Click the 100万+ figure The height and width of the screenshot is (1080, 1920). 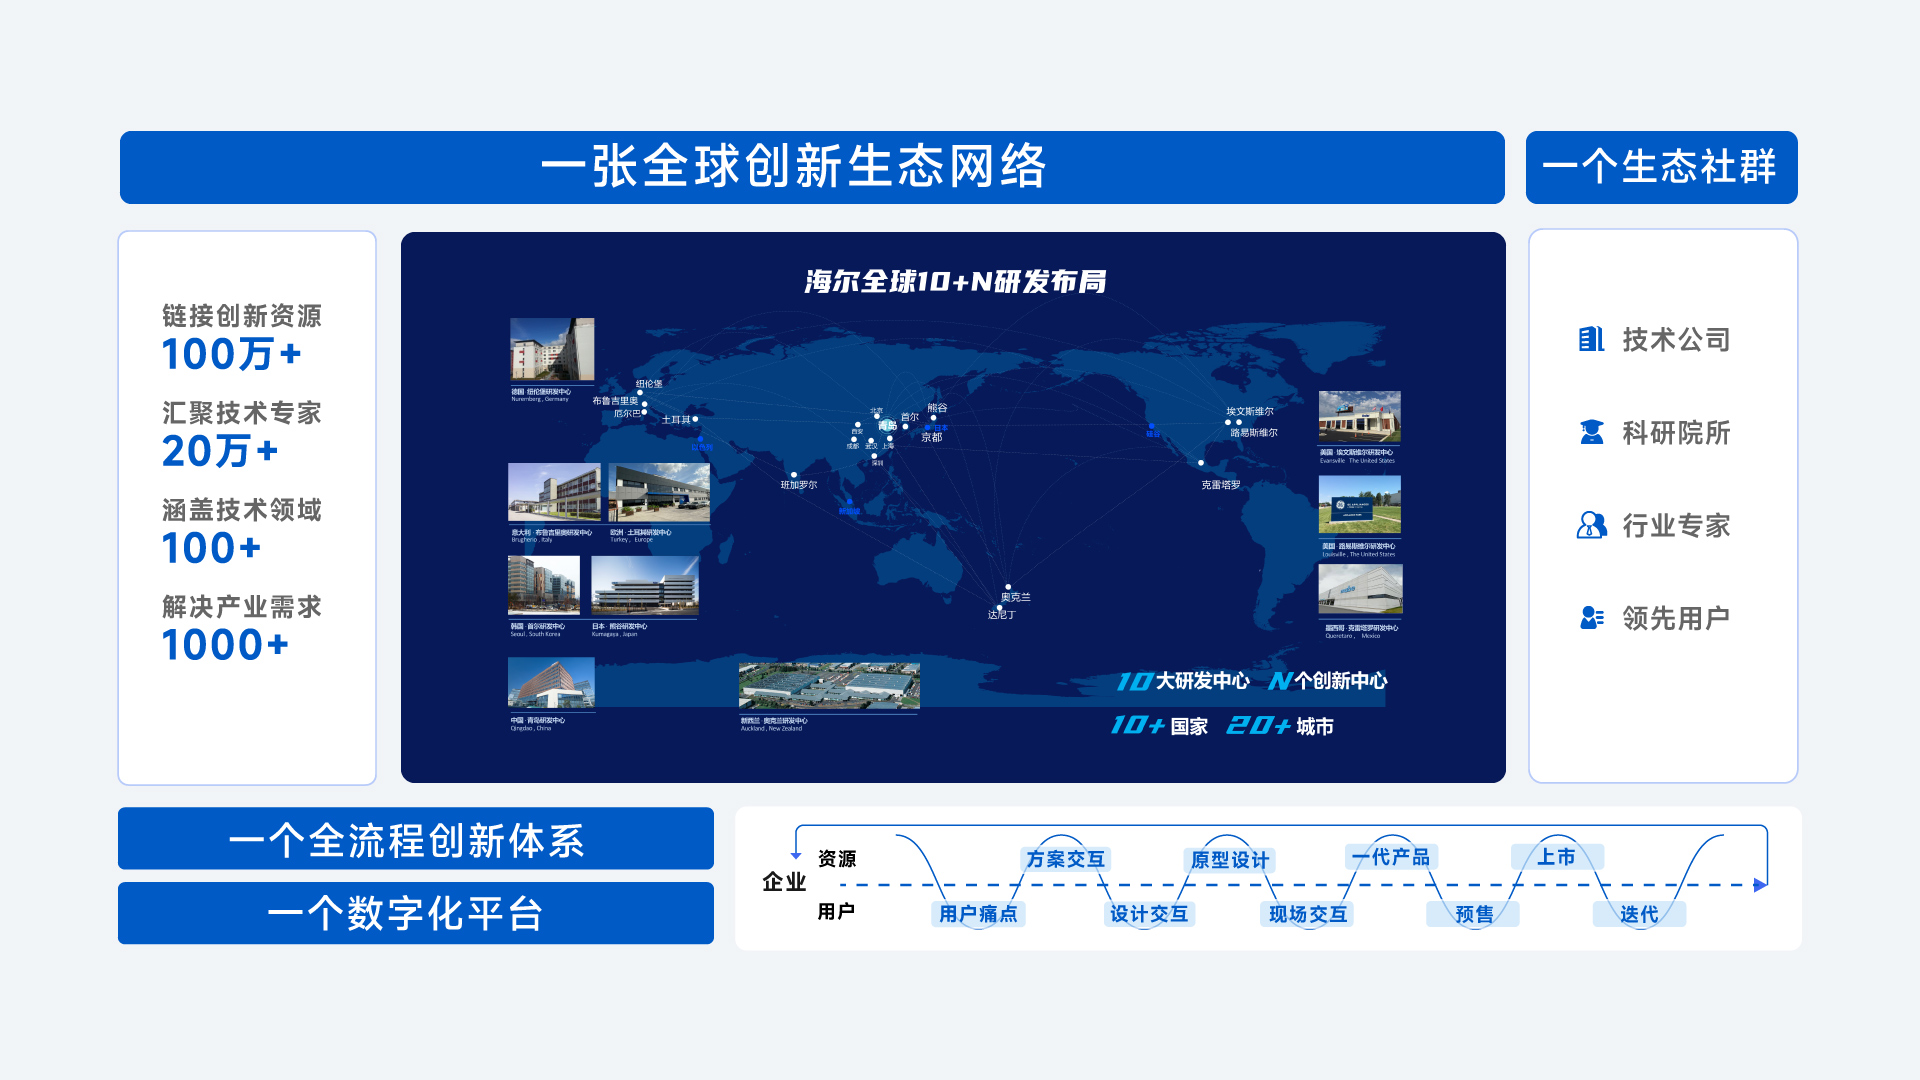click(x=231, y=354)
